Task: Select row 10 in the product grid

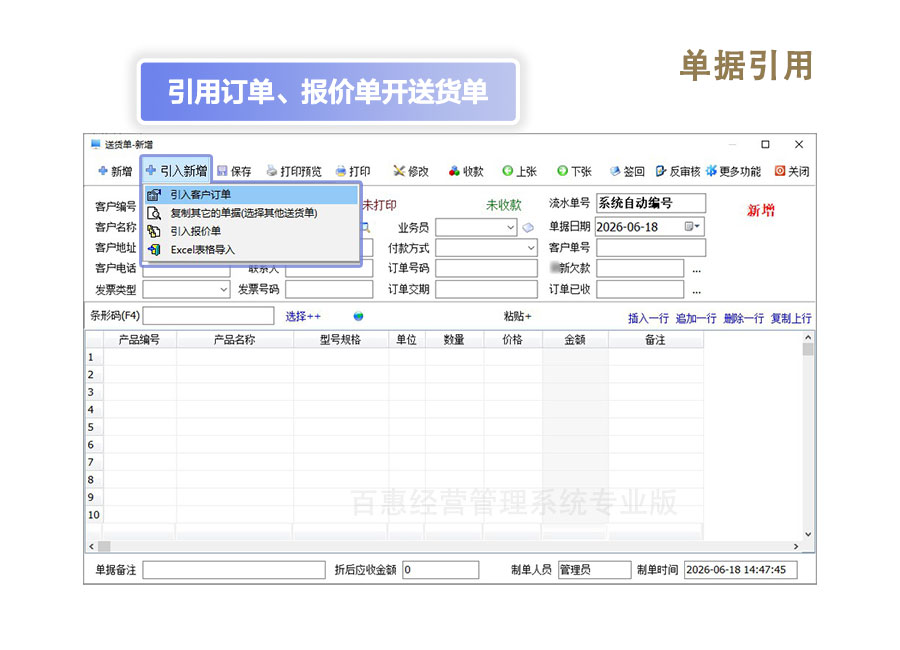Action: [x=94, y=515]
